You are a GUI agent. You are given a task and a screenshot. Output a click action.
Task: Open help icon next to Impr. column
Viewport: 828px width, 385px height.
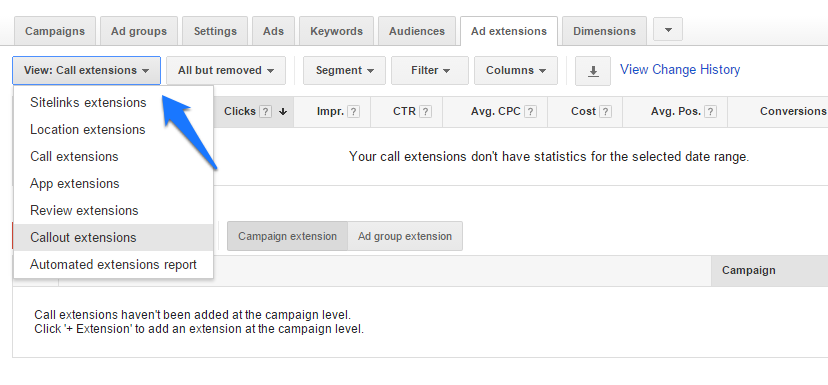[x=354, y=111]
